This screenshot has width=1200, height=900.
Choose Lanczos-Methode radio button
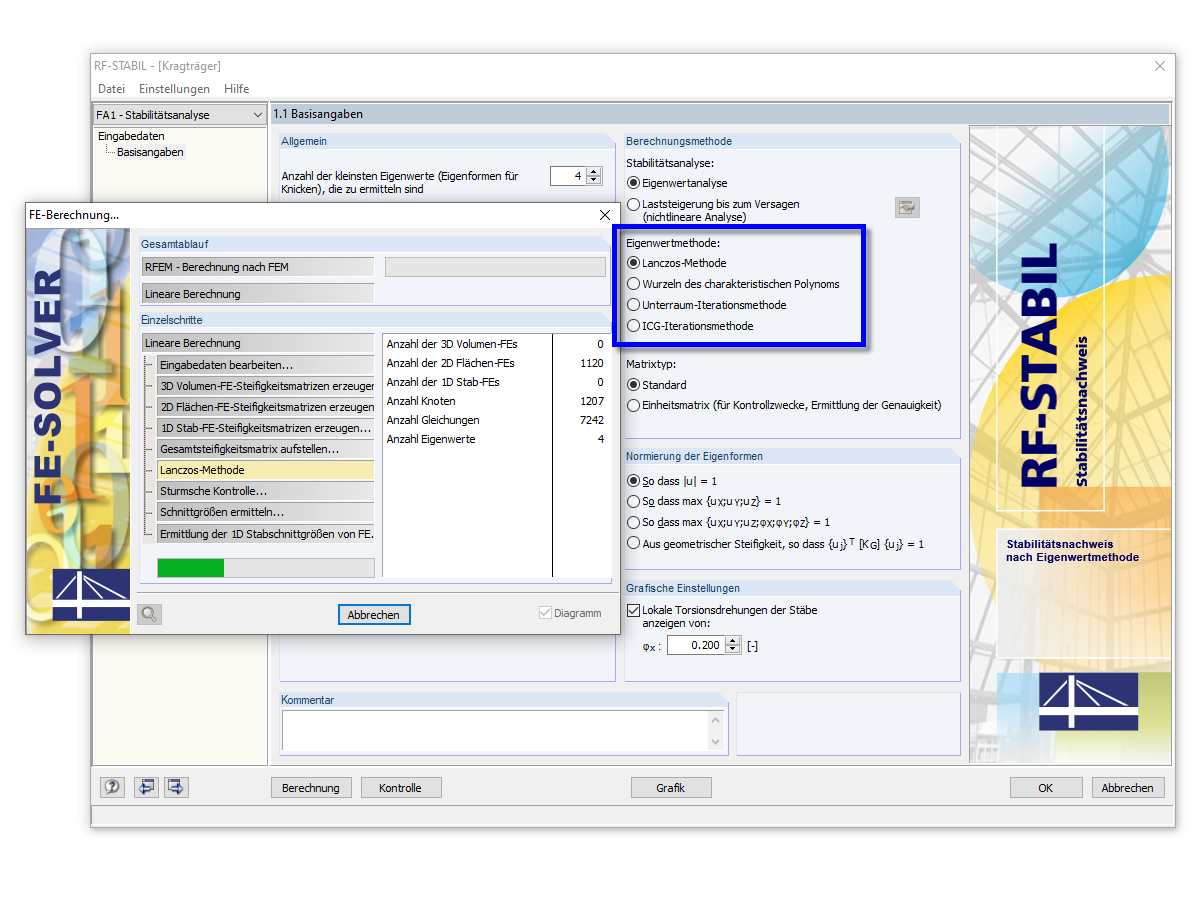(x=633, y=263)
